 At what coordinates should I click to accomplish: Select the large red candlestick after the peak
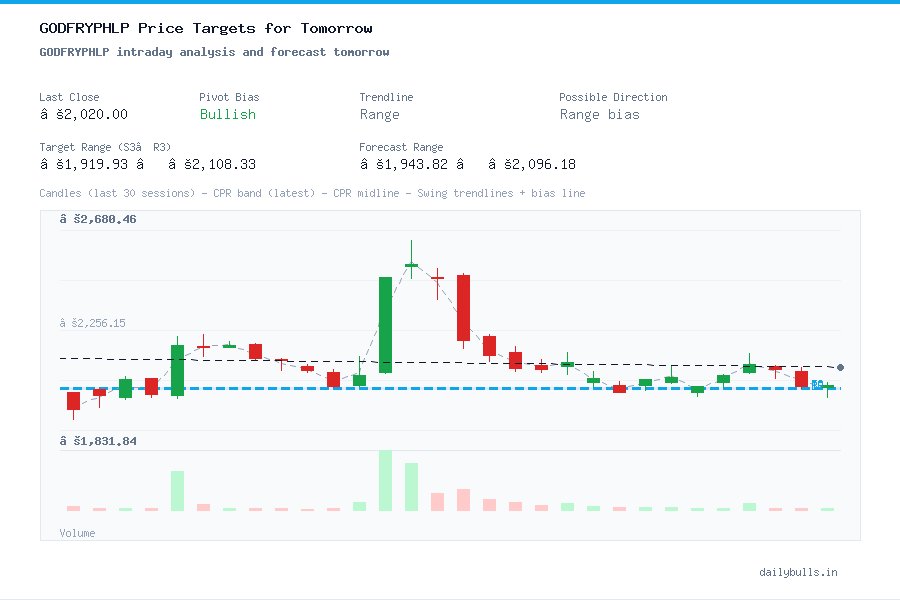[462, 305]
